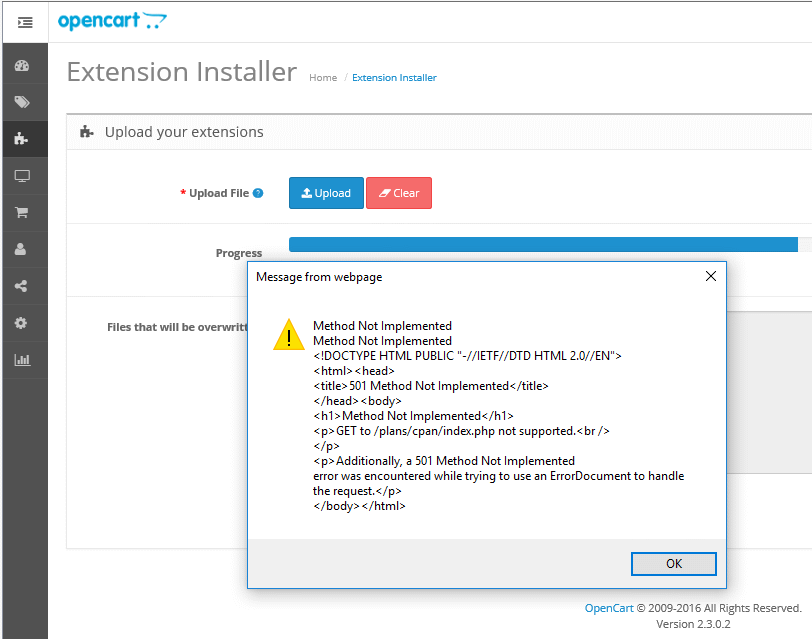Click the Upload File help question icon
This screenshot has width=812, height=639.
(258, 193)
